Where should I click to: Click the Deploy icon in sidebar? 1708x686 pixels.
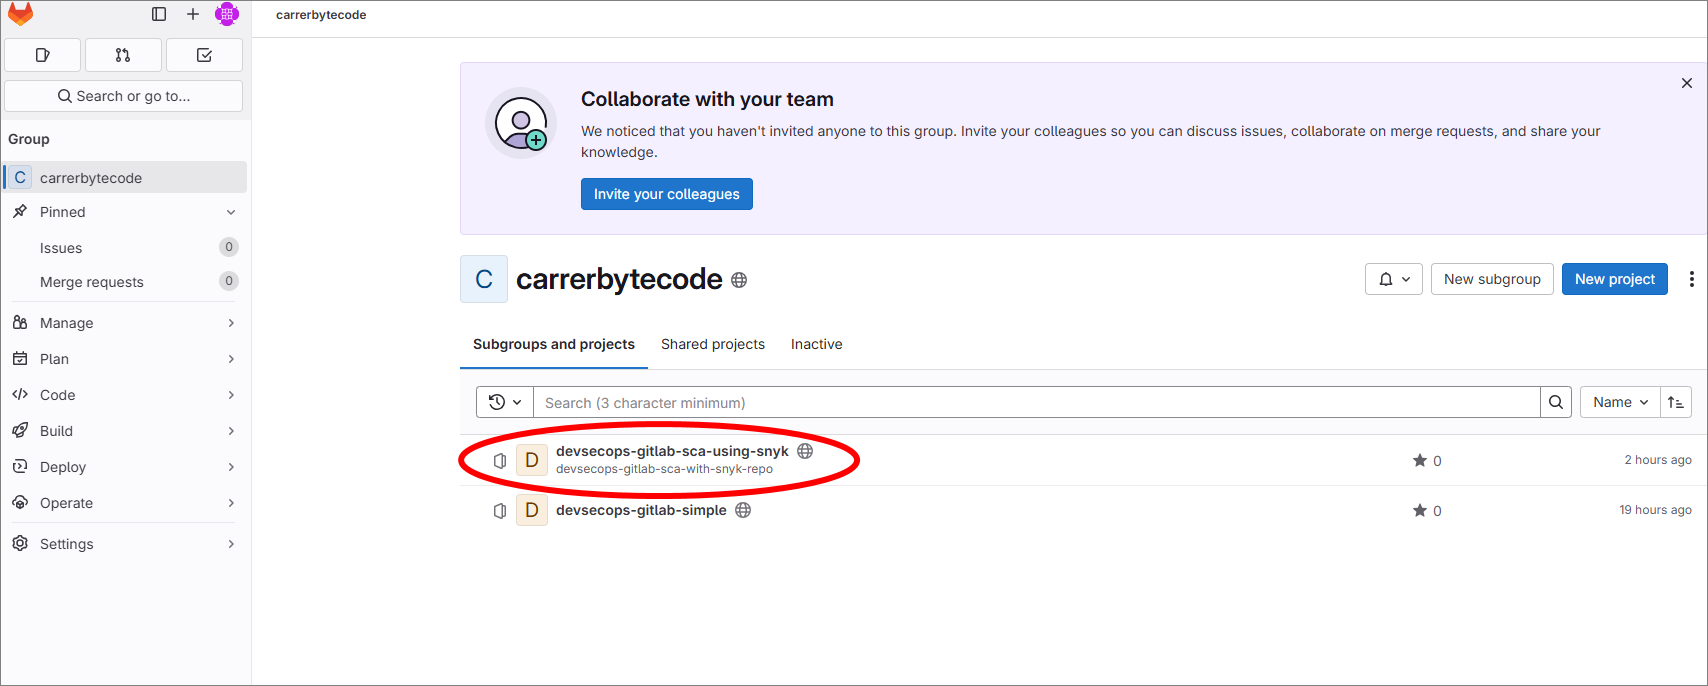pos(20,466)
